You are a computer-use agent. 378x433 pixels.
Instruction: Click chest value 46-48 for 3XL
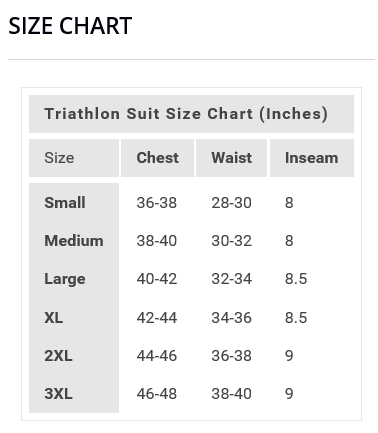pyautogui.click(x=157, y=394)
